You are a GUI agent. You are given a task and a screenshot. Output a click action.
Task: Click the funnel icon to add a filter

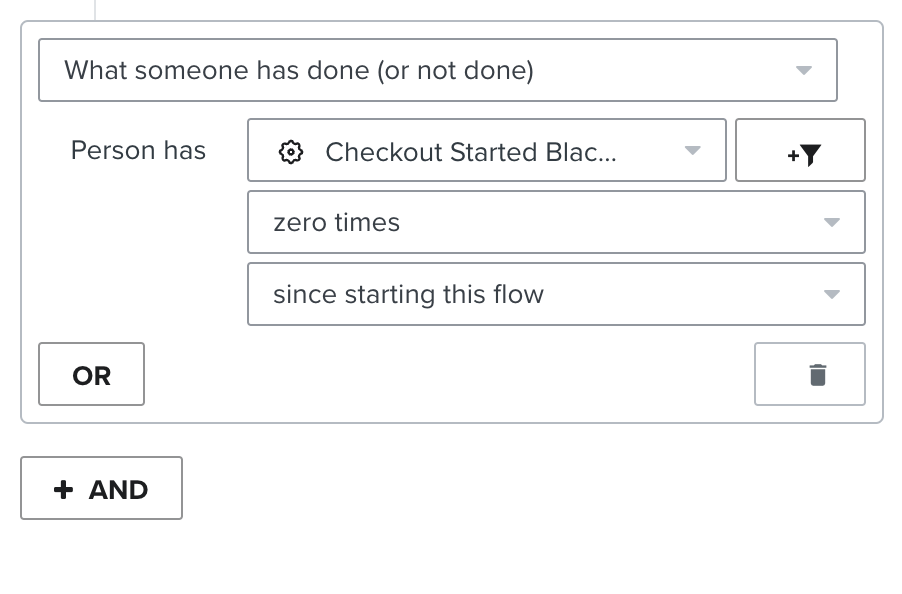pyautogui.click(x=809, y=155)
